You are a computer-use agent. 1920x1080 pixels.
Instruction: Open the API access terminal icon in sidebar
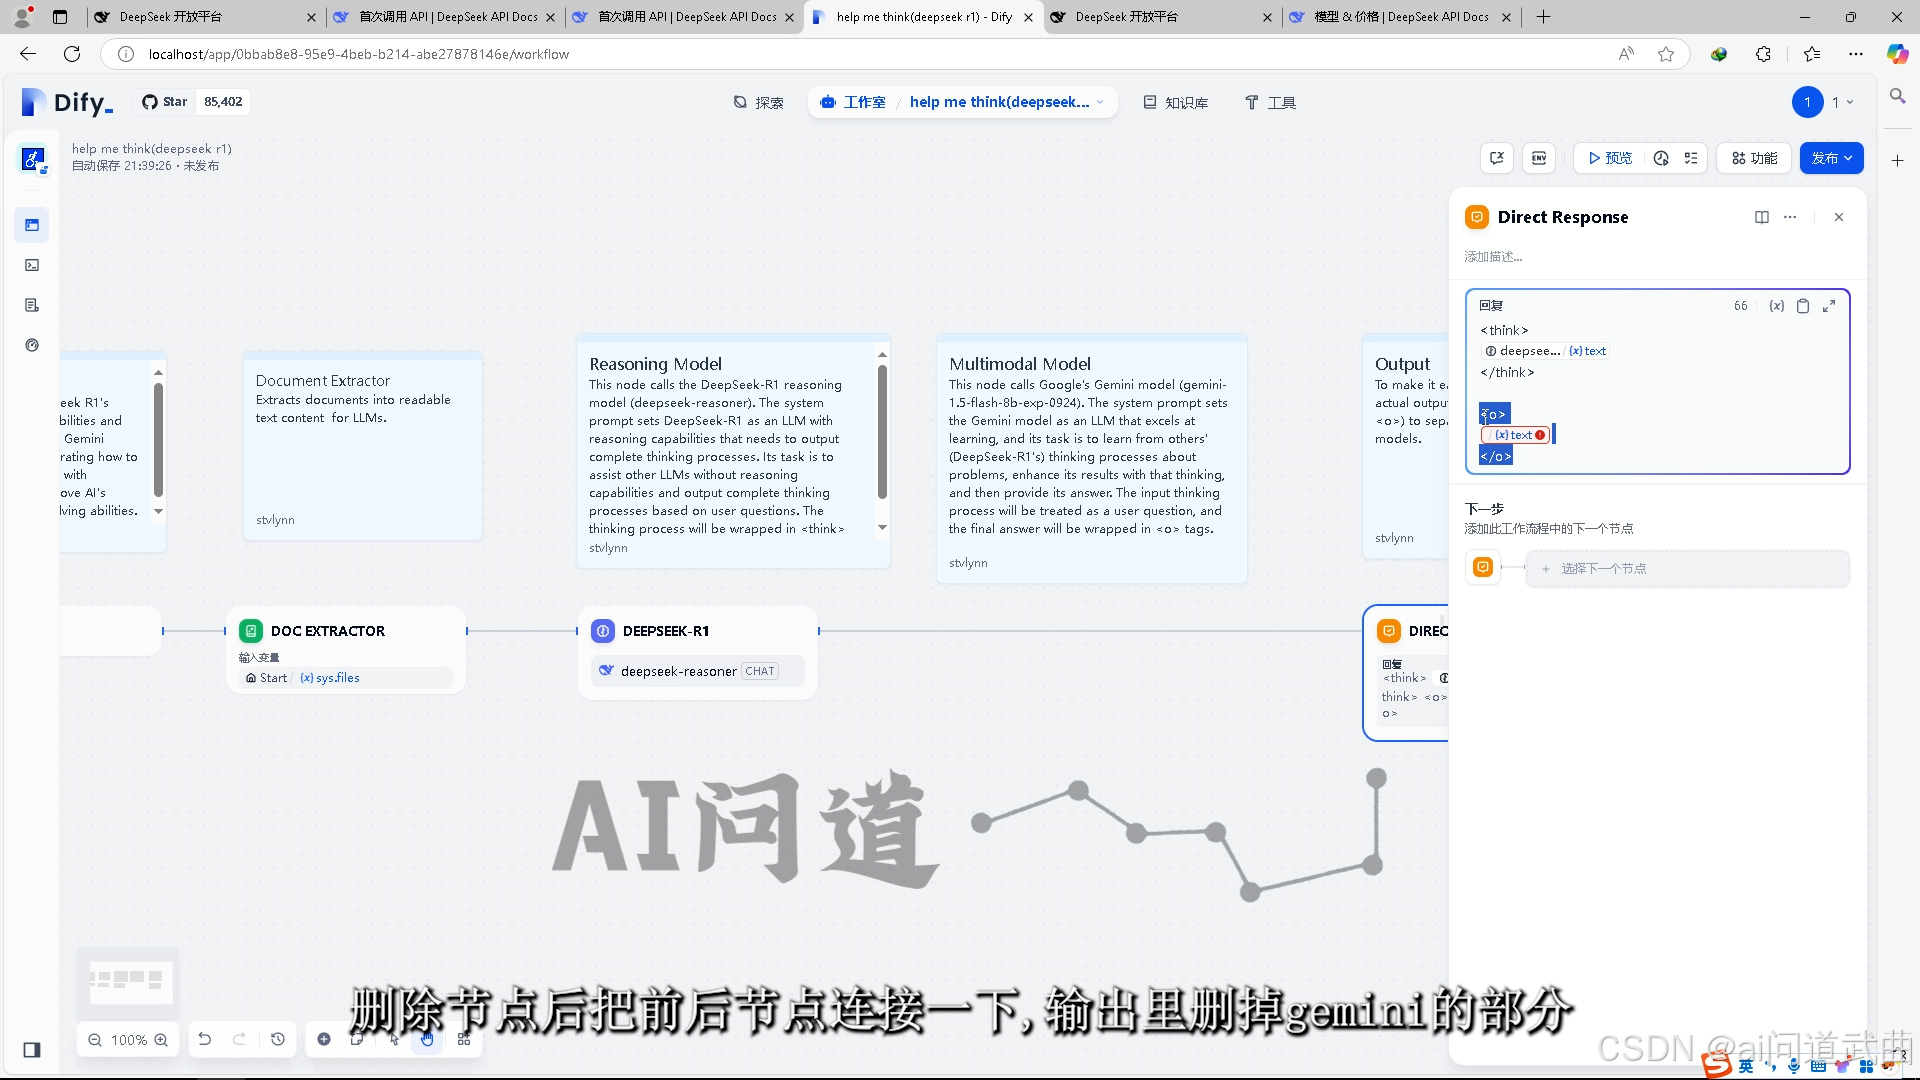pyautogui.click(x=32, y=265)
